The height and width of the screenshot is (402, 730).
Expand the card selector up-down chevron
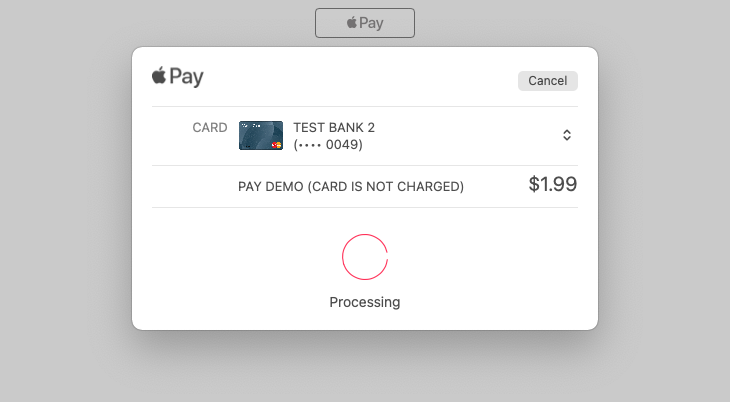(x=567, y=135)
